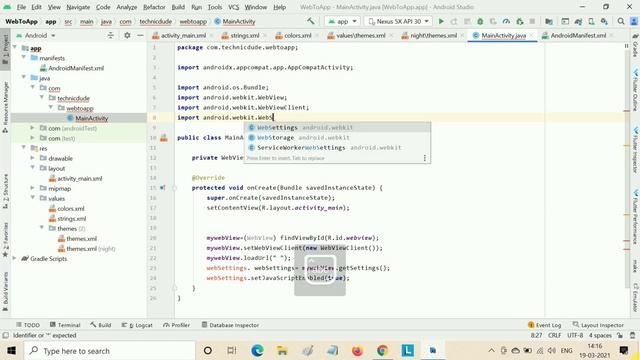
Task: Open Database Inspector tool window
Action: pos(230,325)
